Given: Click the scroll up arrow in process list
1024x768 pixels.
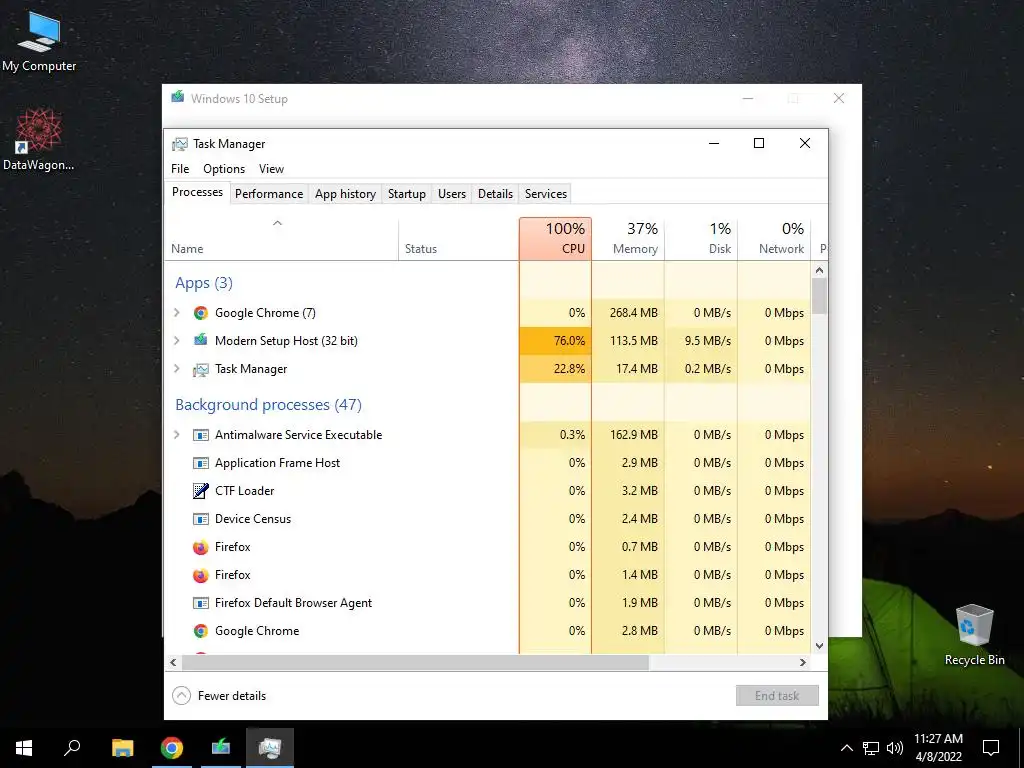Looking at the screenshot, I should [820, 270].
